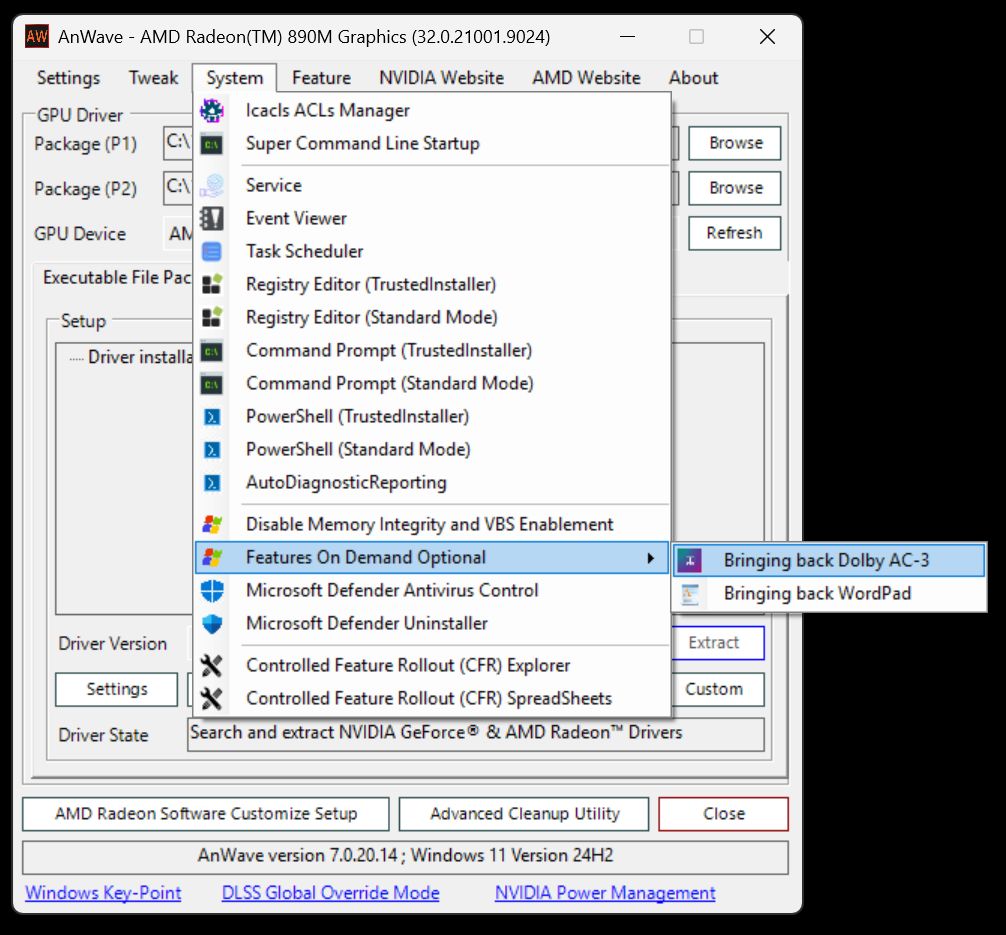Image resolution: width=1006 pixels, height=935 pixels.
Task: Switch to the Executable File Pac… tab
Action: [117, 278]
